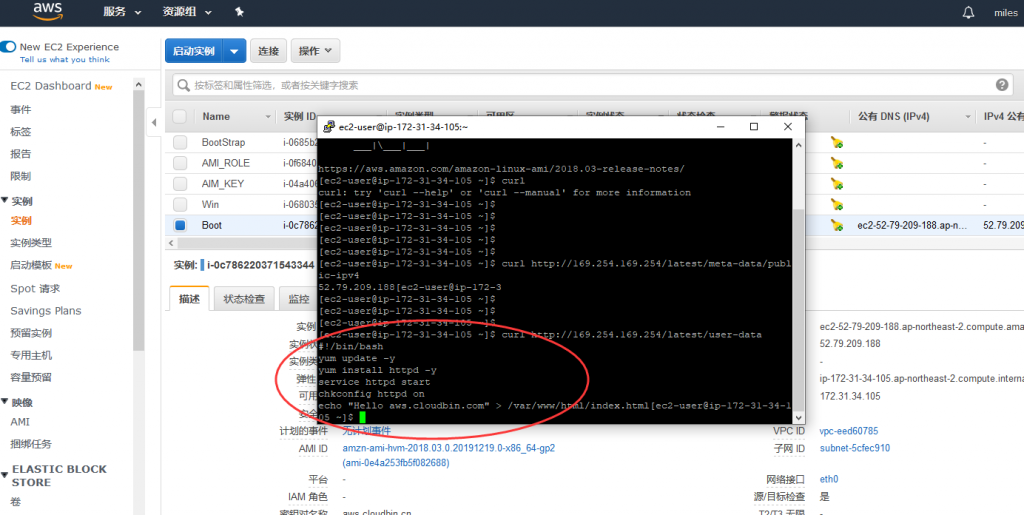Open 启动模板 launch templates in sidebar
The width and height of the screenshot is (1024, 515).
pos(31,266)
